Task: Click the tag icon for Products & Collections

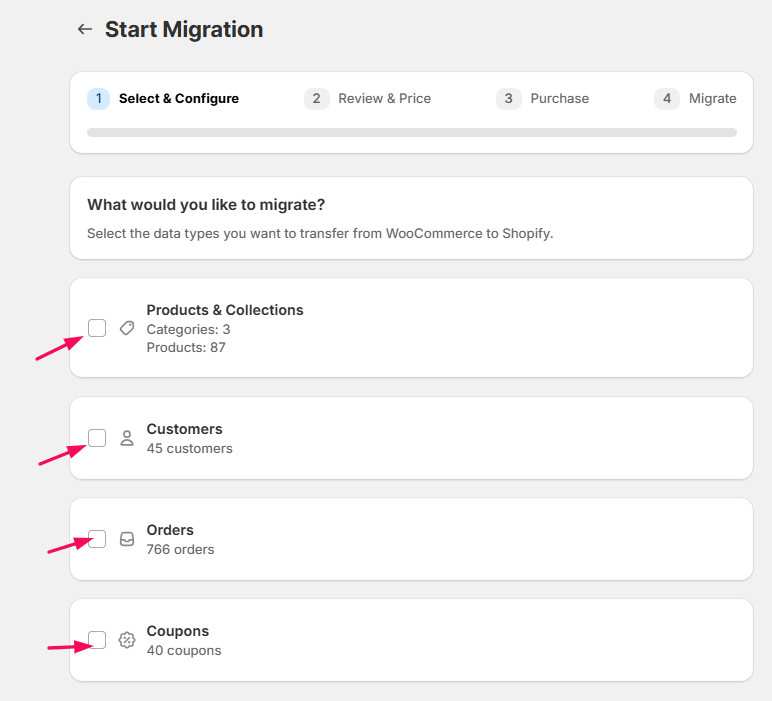Action: (126, 328)
